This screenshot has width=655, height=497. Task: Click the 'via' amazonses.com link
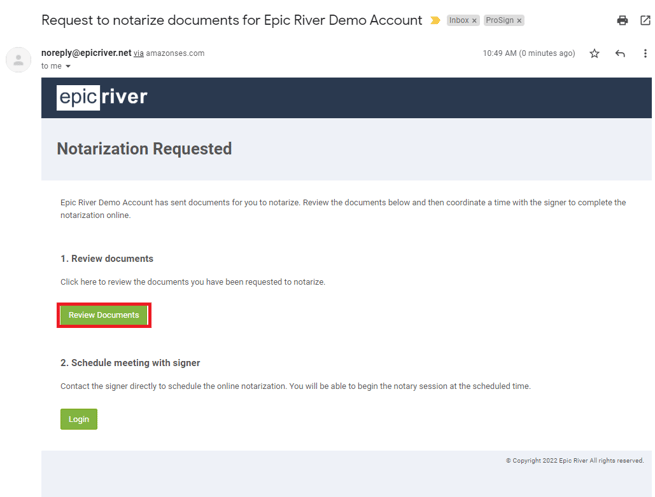(138, 53)
